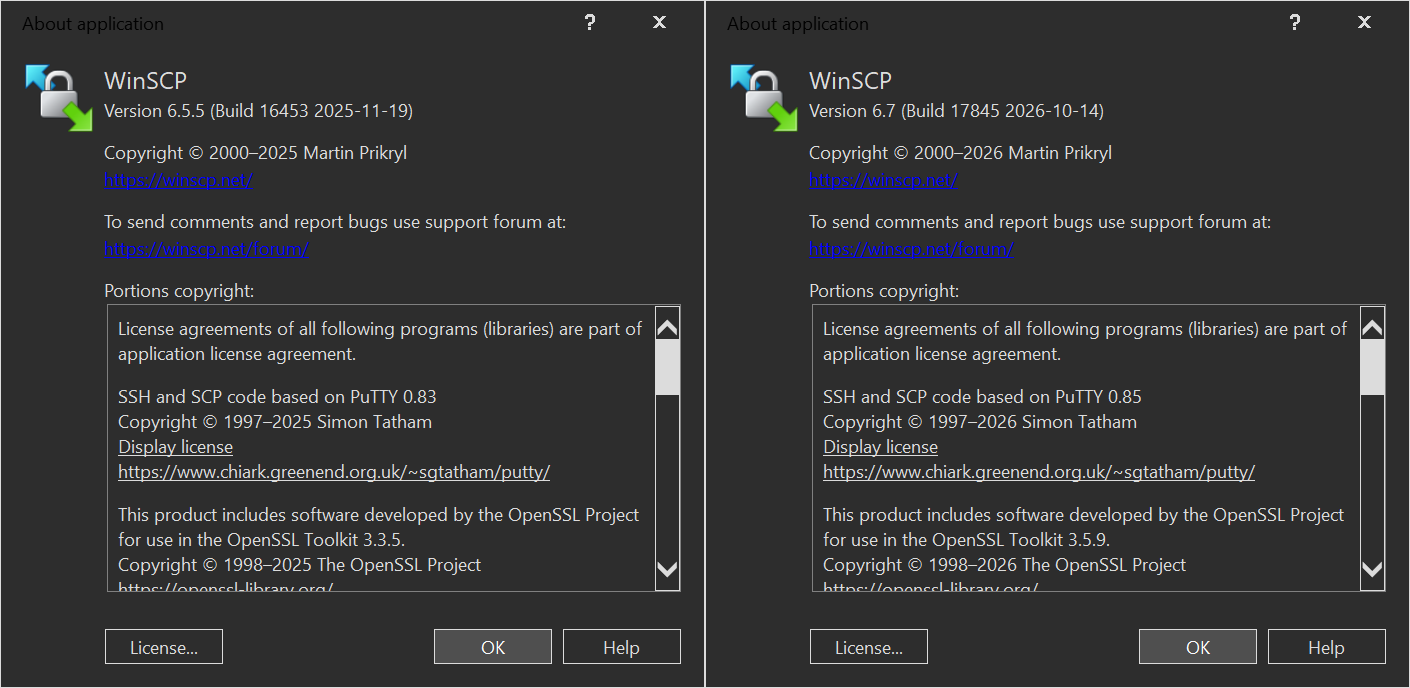The height and width of the screenshot is (688, 1410).
Task: Click "Copyright © 1997–2026 Simon Tatham" line
Action: pyautogui.click(x=980, y=422)
